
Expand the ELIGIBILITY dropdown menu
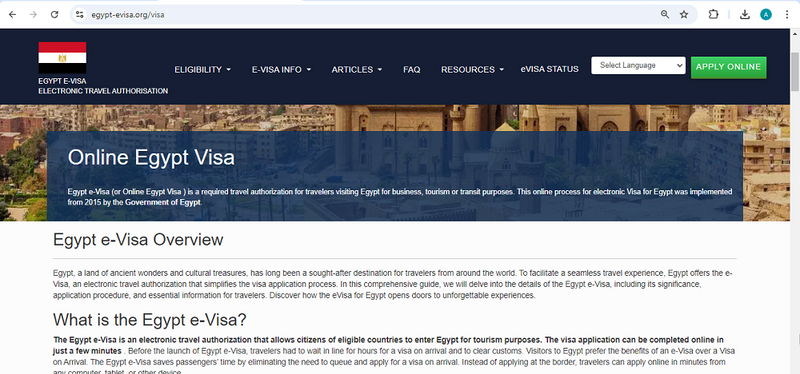click(x=203, y=69)
